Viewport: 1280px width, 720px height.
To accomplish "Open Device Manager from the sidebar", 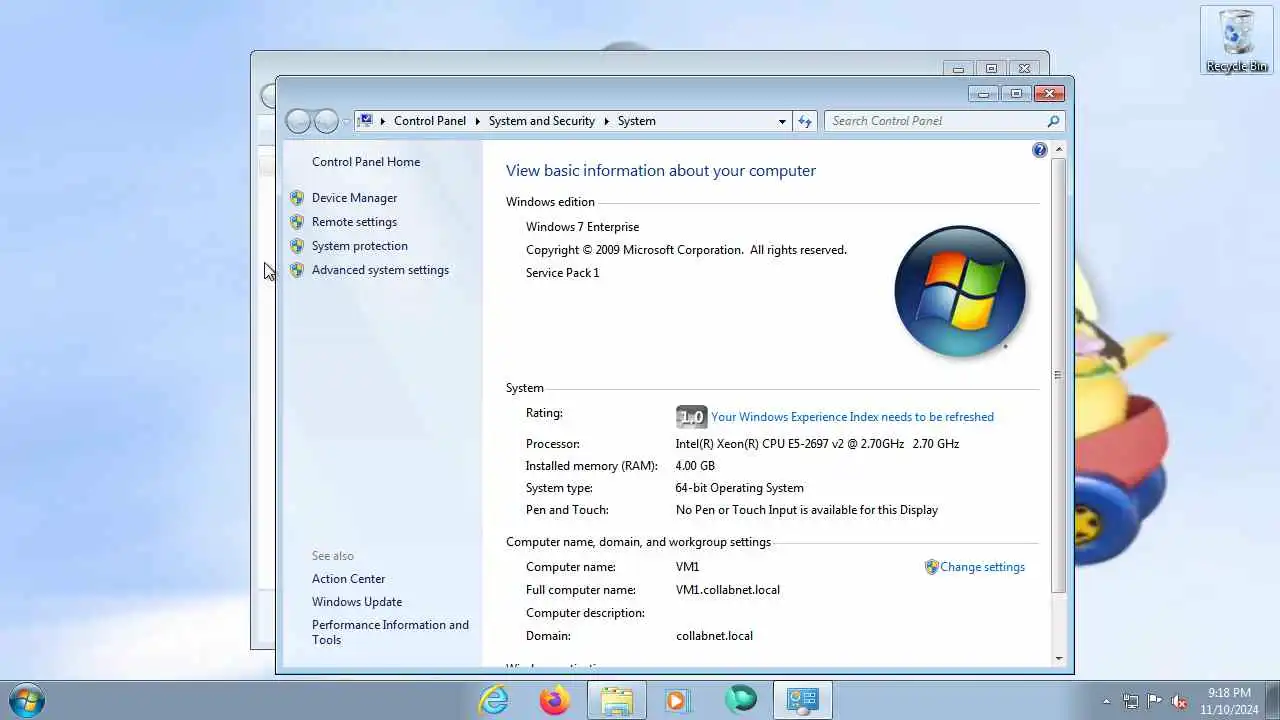I will (x=354, y=198).
